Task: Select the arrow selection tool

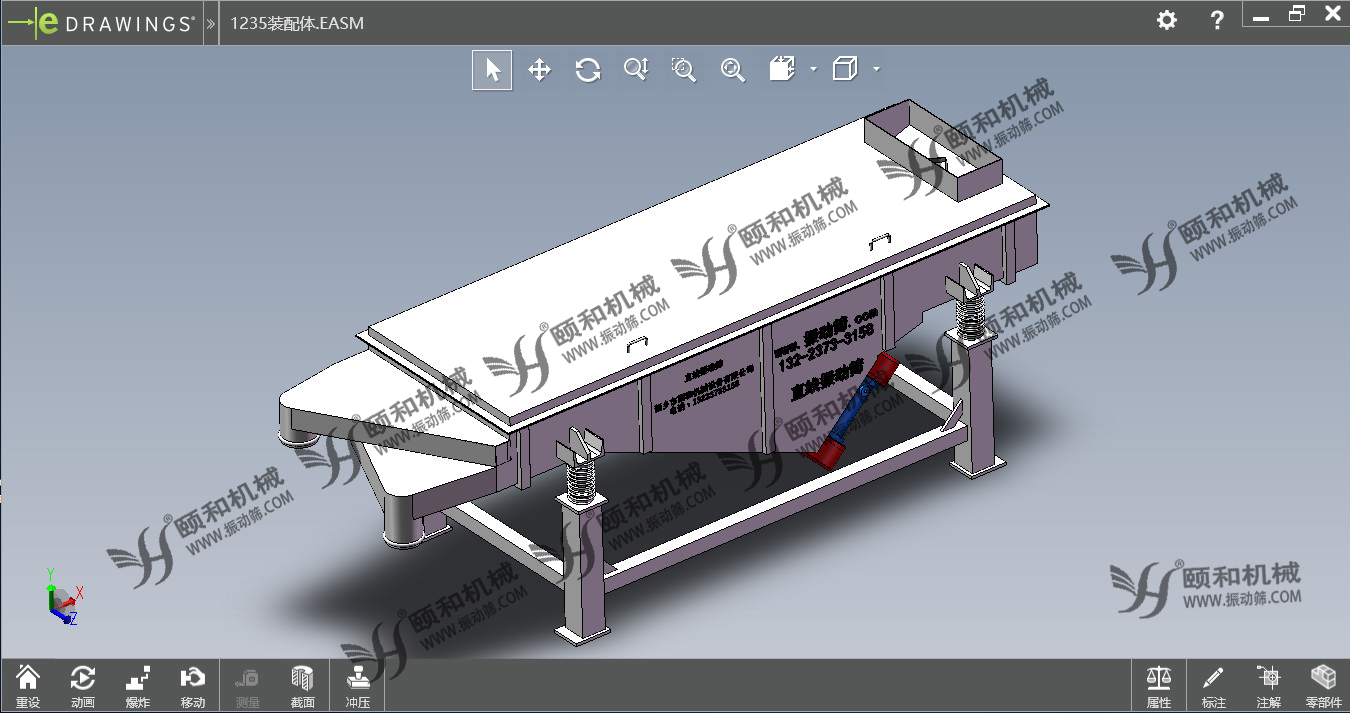Action: [x=492, y=69]
